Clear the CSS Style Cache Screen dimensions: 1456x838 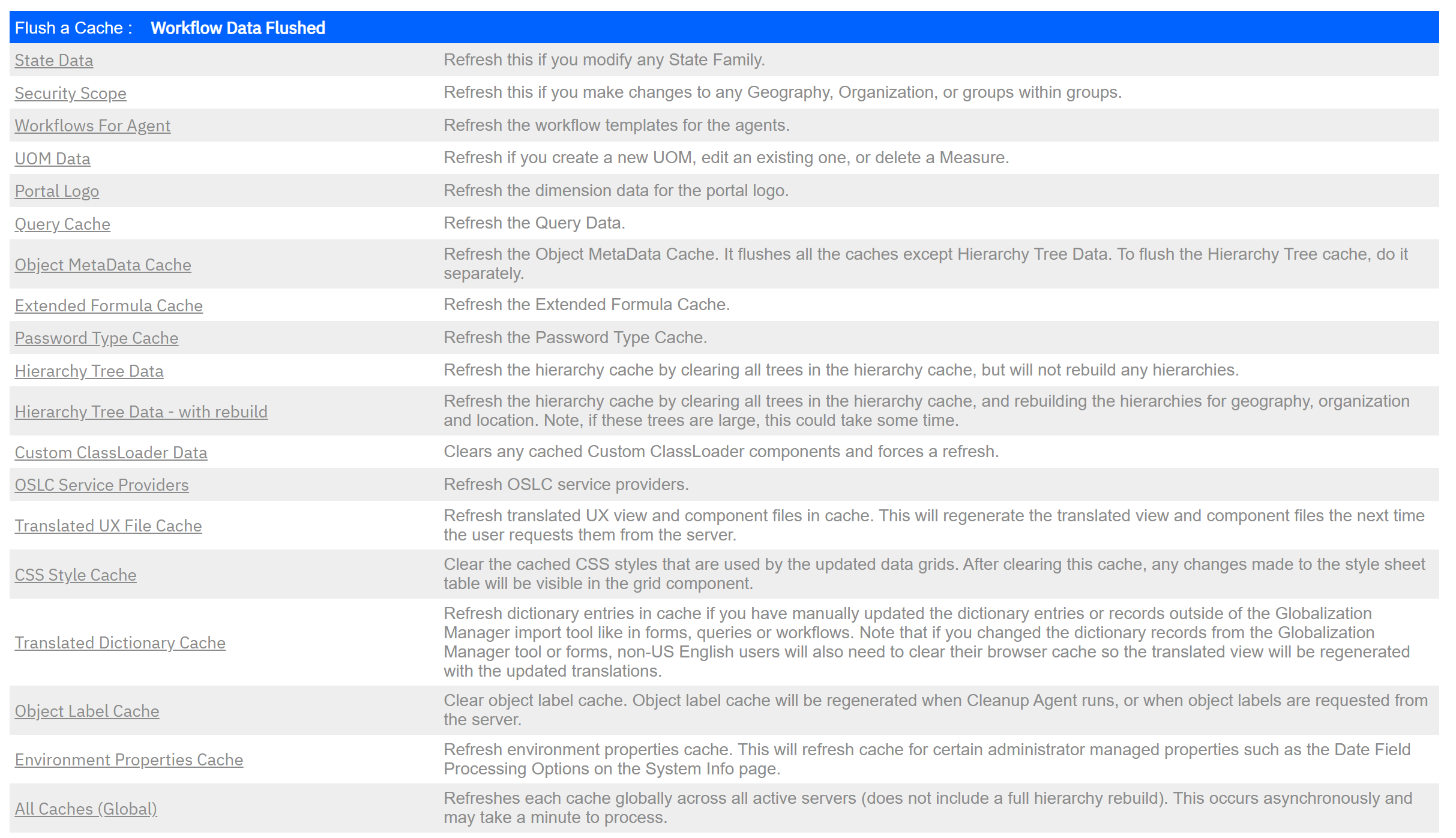(x=76, y=575)
